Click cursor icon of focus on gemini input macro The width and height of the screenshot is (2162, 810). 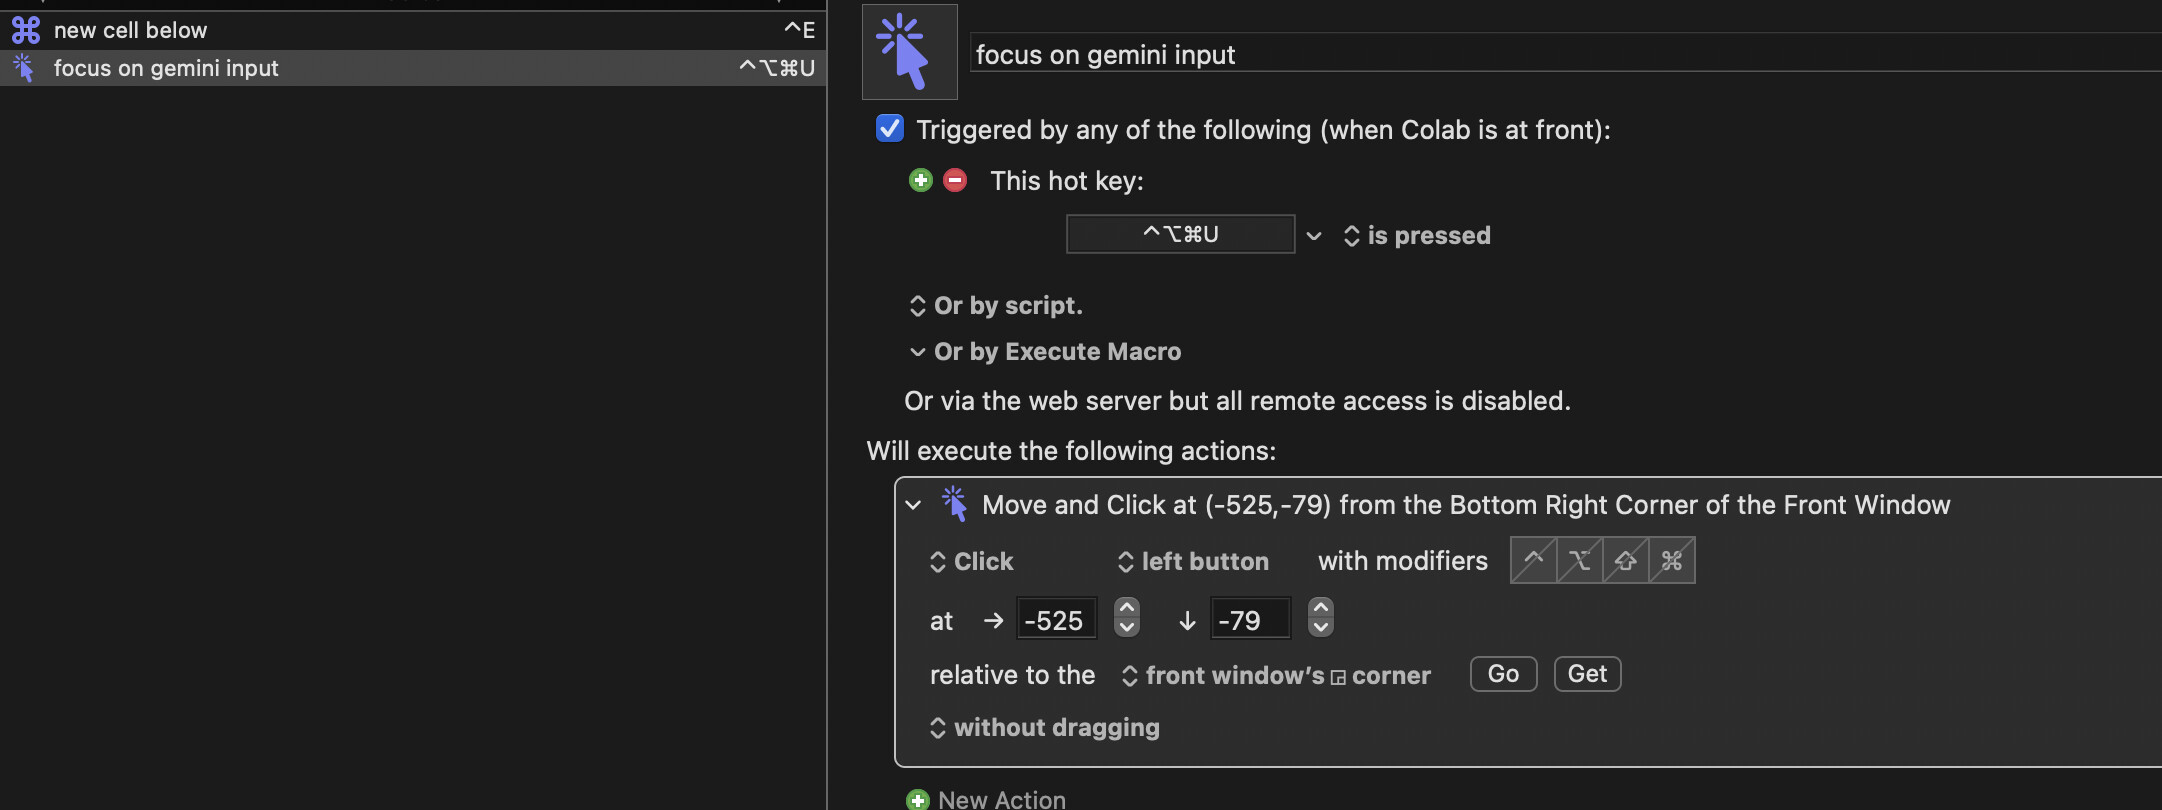click(x=24, y=68)
